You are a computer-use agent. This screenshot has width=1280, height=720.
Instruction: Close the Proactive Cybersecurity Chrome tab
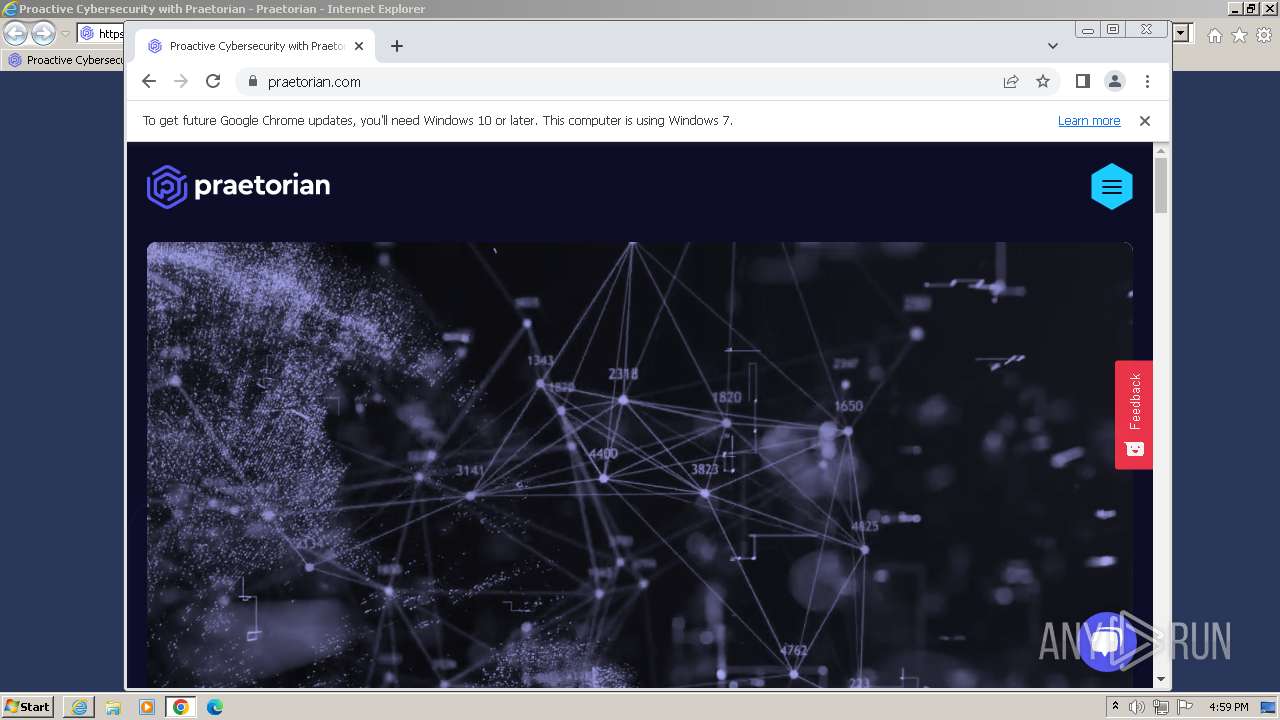[x=359, y=46]
